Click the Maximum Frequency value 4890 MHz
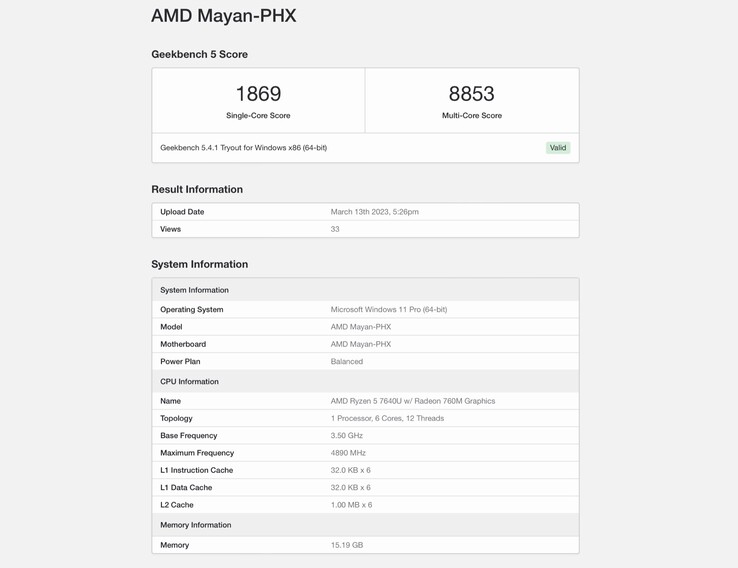This screenshot has width=738, height=568. point(348,453)
